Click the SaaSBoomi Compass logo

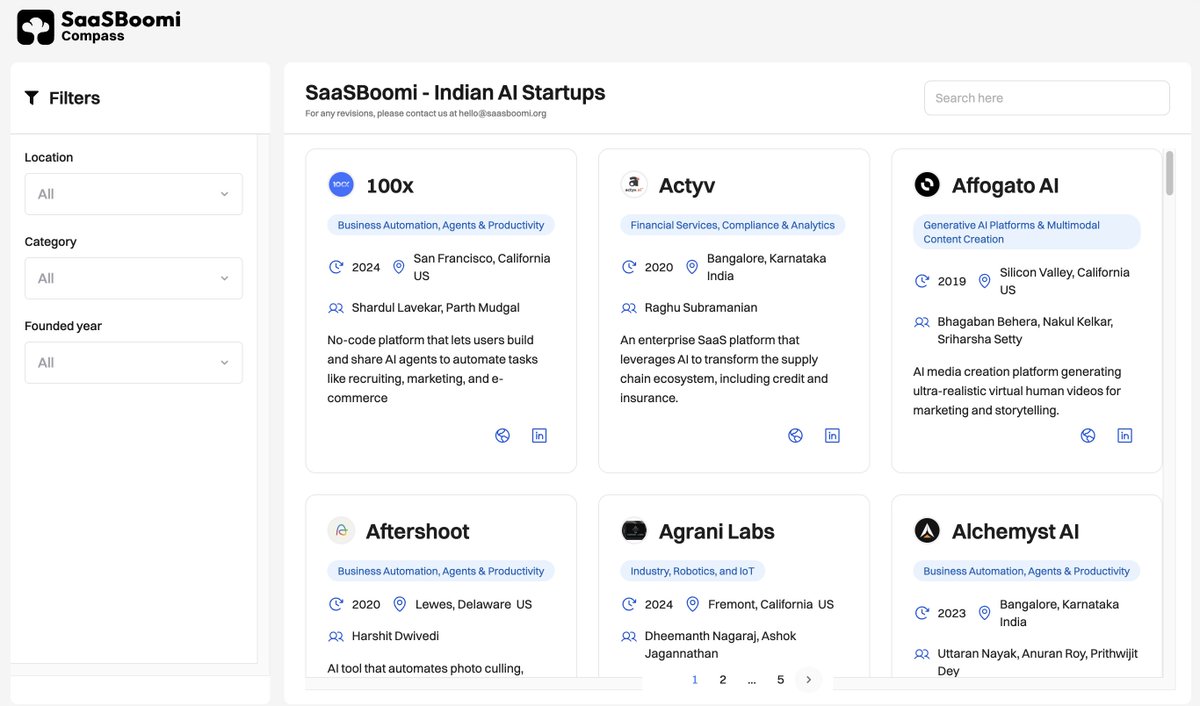99,27
